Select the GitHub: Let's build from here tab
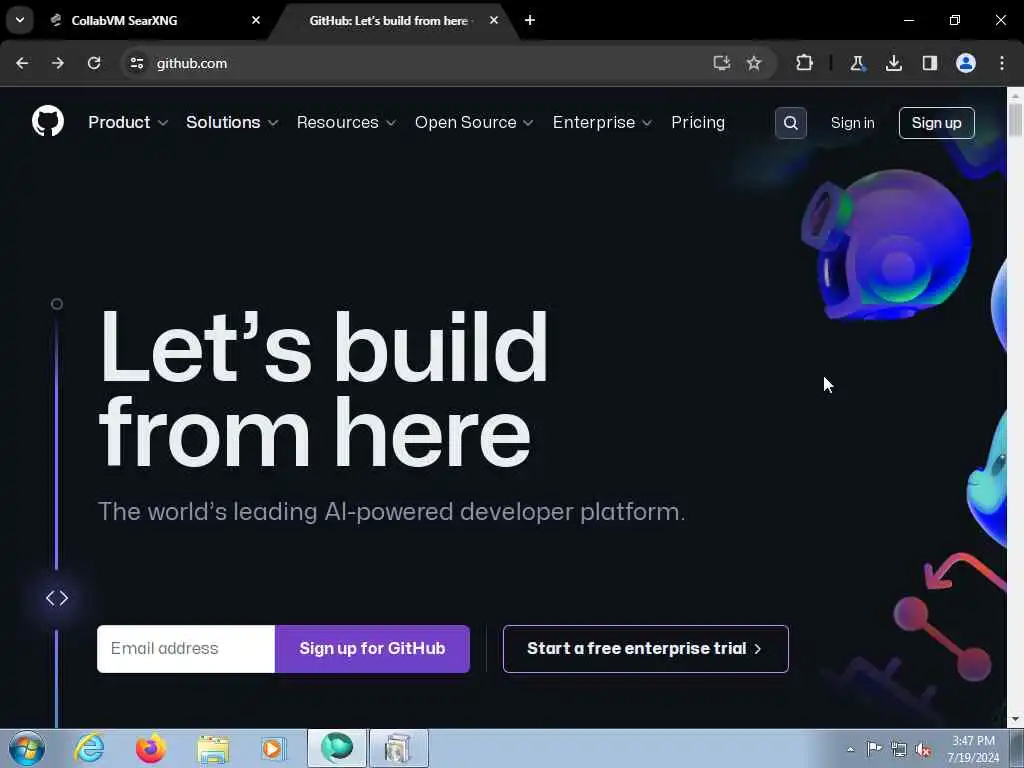Screen dimensions: 1024x768 (x=389, y=20)
